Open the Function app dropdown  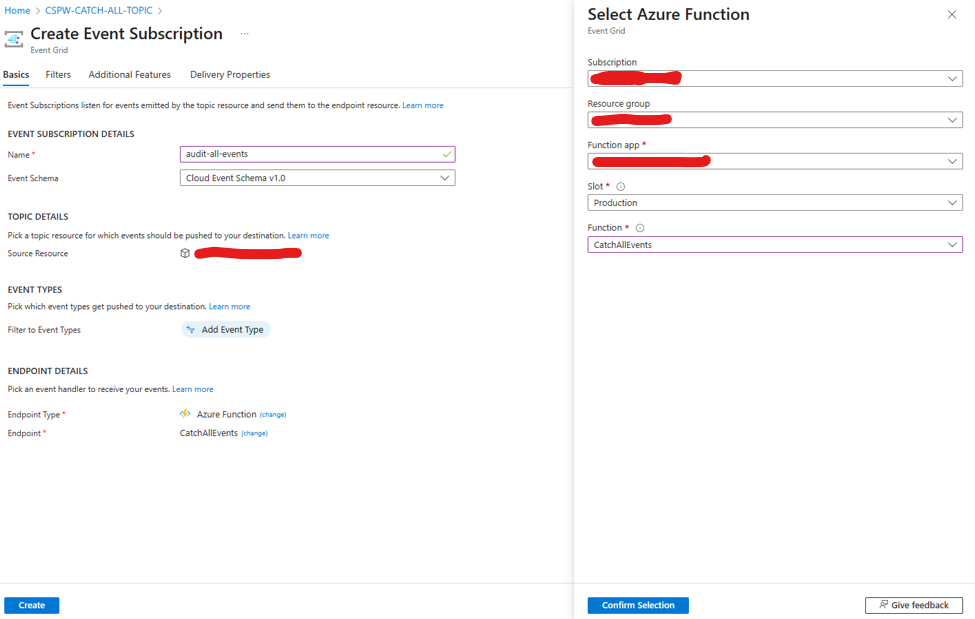click(x=774, y=161)
